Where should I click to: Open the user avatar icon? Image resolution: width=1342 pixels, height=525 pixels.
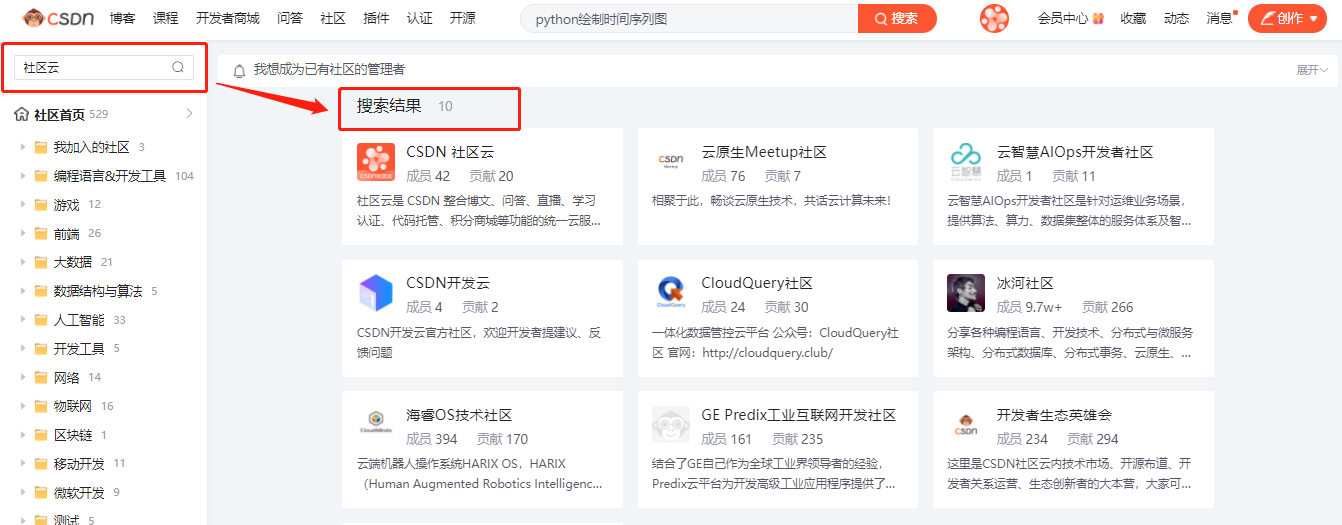[994, 18]
